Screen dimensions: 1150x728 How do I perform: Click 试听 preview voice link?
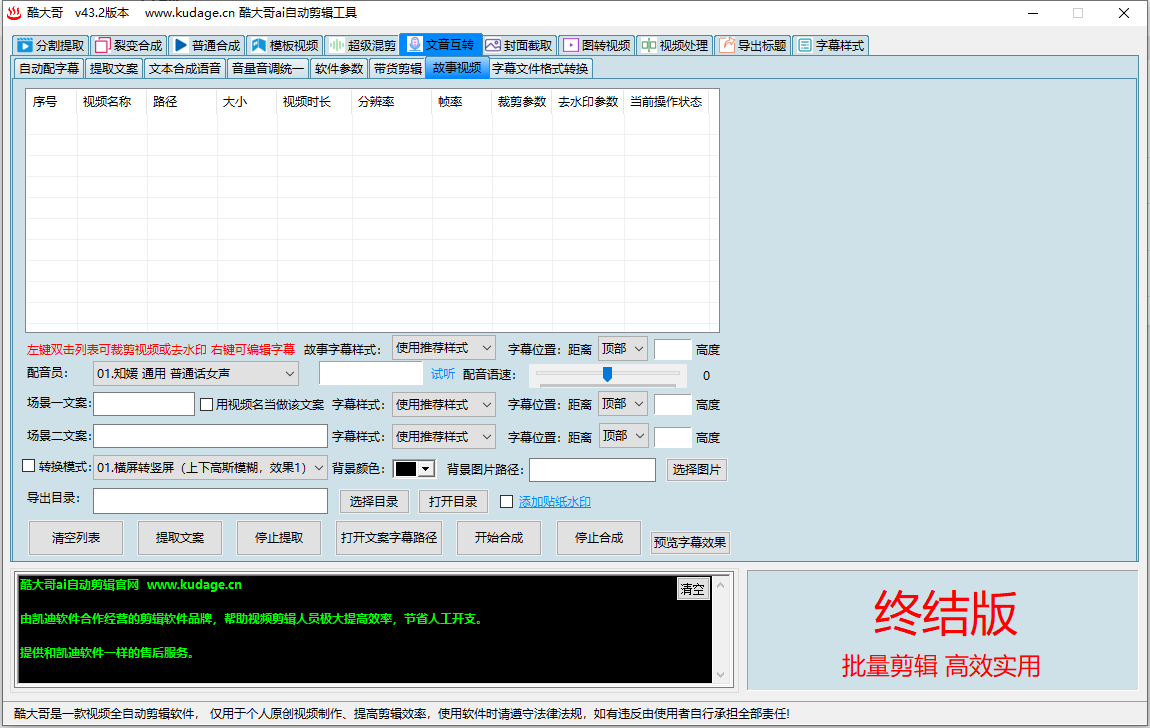point(442,374)
